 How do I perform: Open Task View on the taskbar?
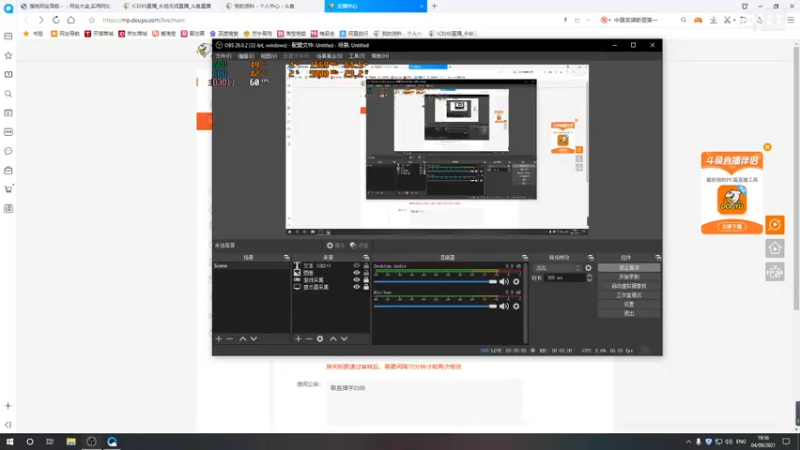pos(50,441)
